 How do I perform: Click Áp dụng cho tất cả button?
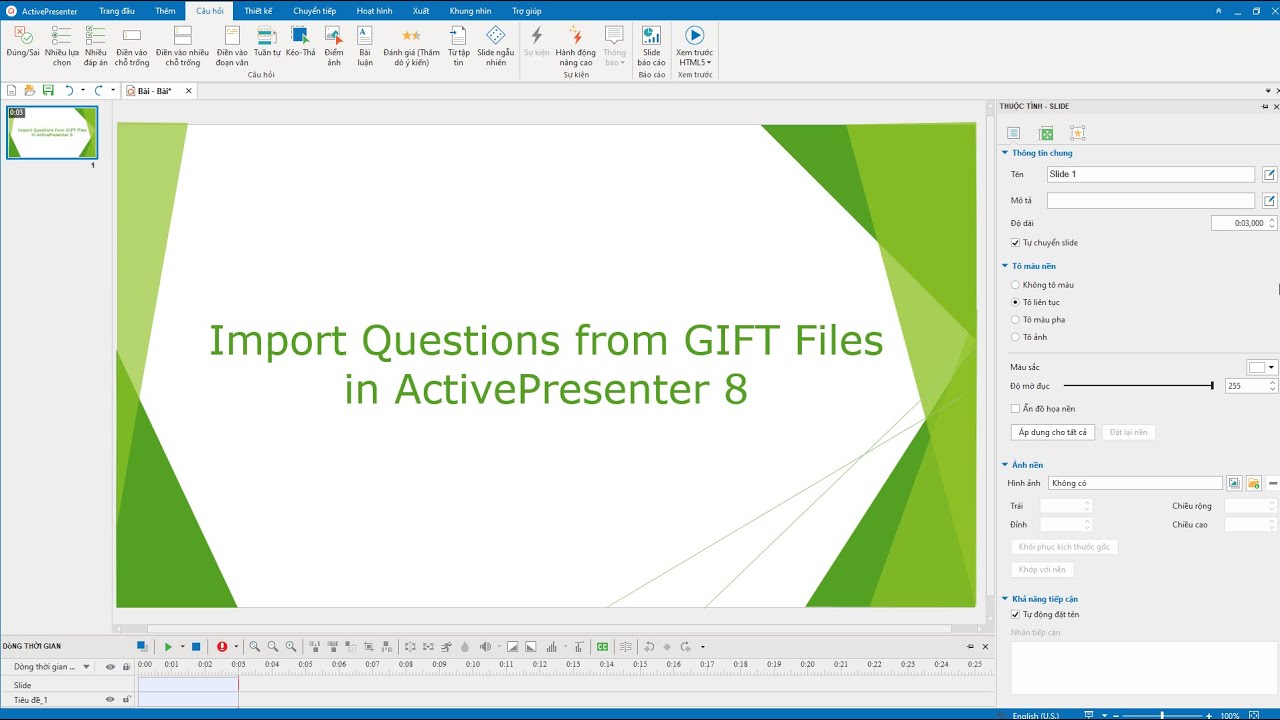(x=1053, y=432)
